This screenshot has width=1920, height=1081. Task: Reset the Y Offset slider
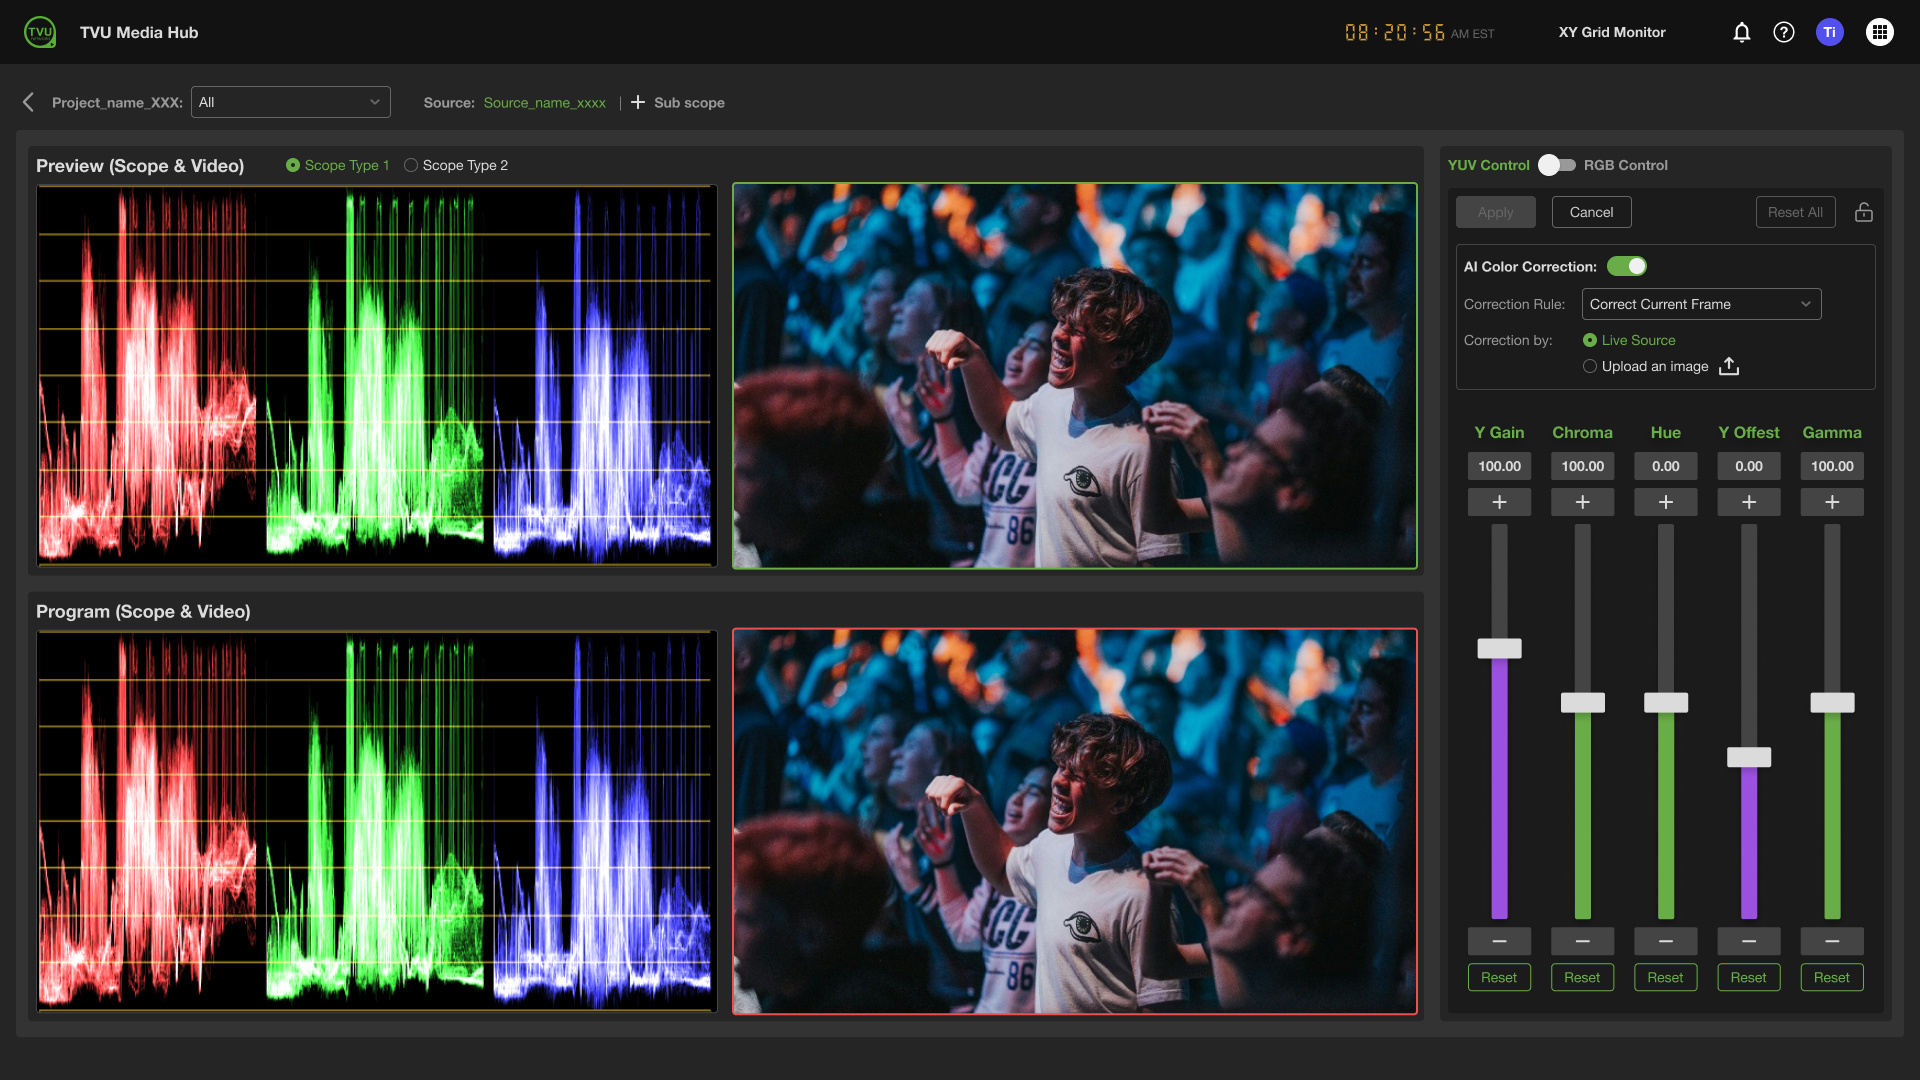pos(1749,977)
